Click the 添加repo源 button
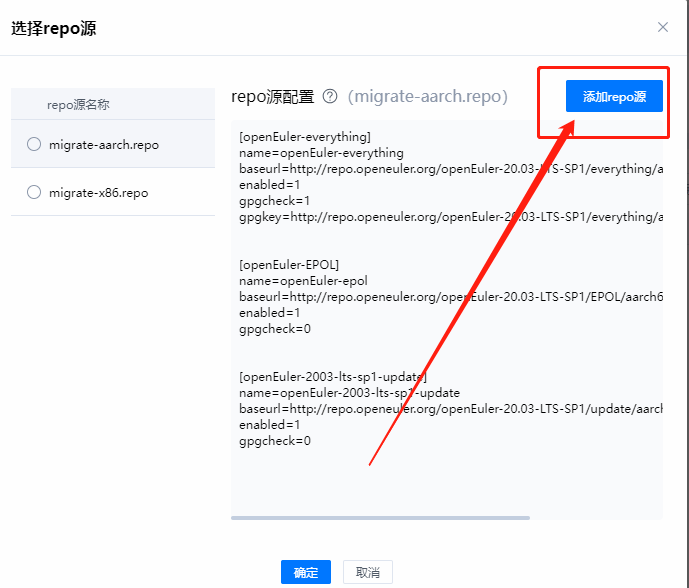Image resolution: width=689 pixels, height=588 pixels. point(614,96)
